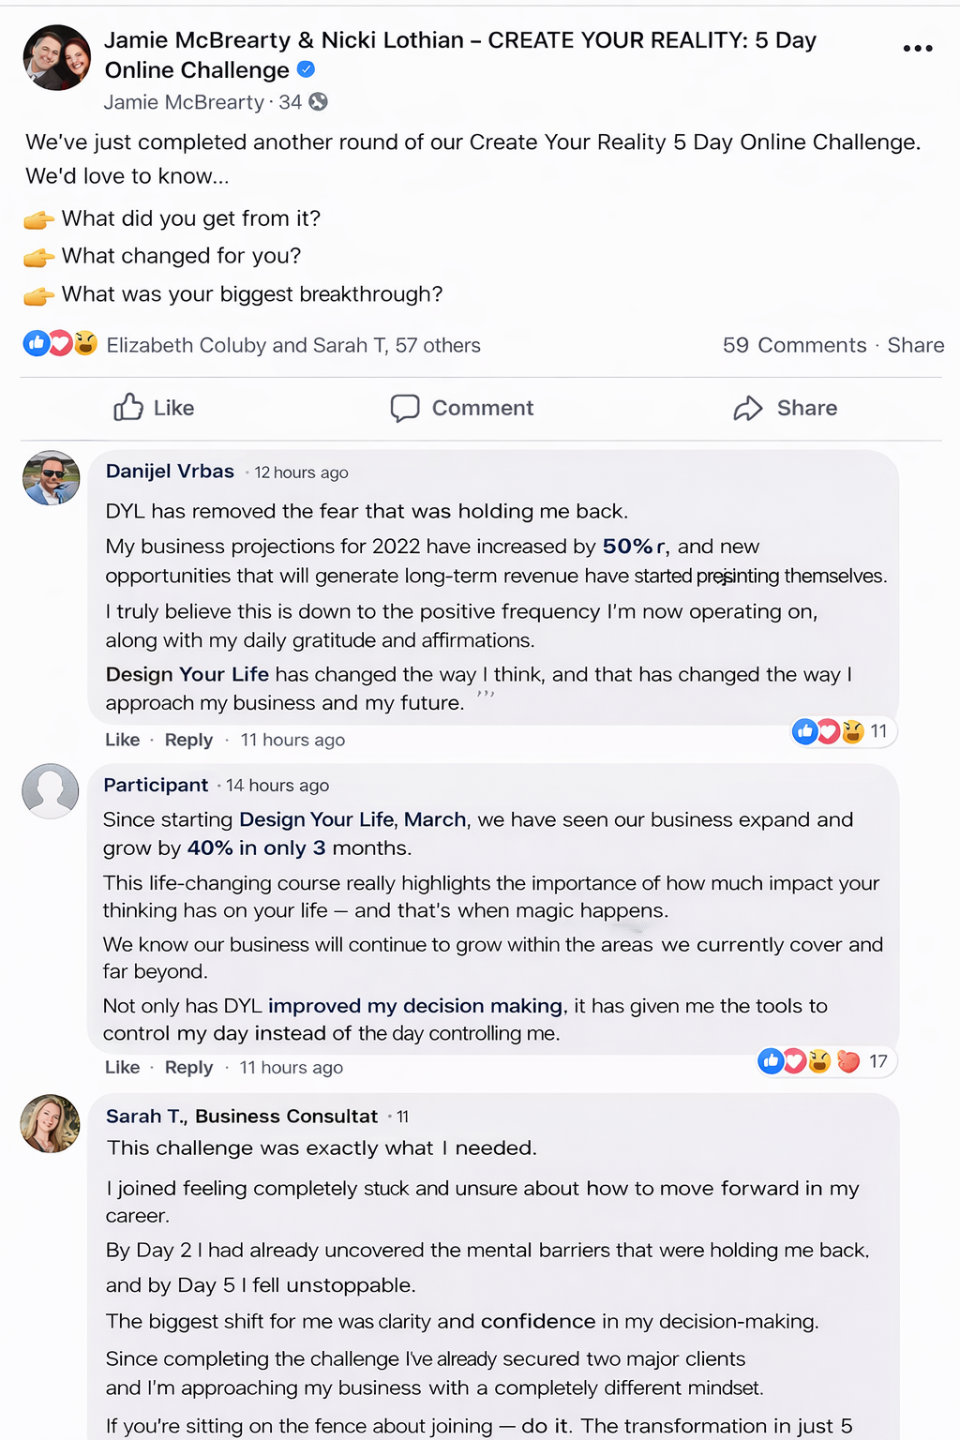Open Sarah T.'s profile photo

tap(50, 1123)
